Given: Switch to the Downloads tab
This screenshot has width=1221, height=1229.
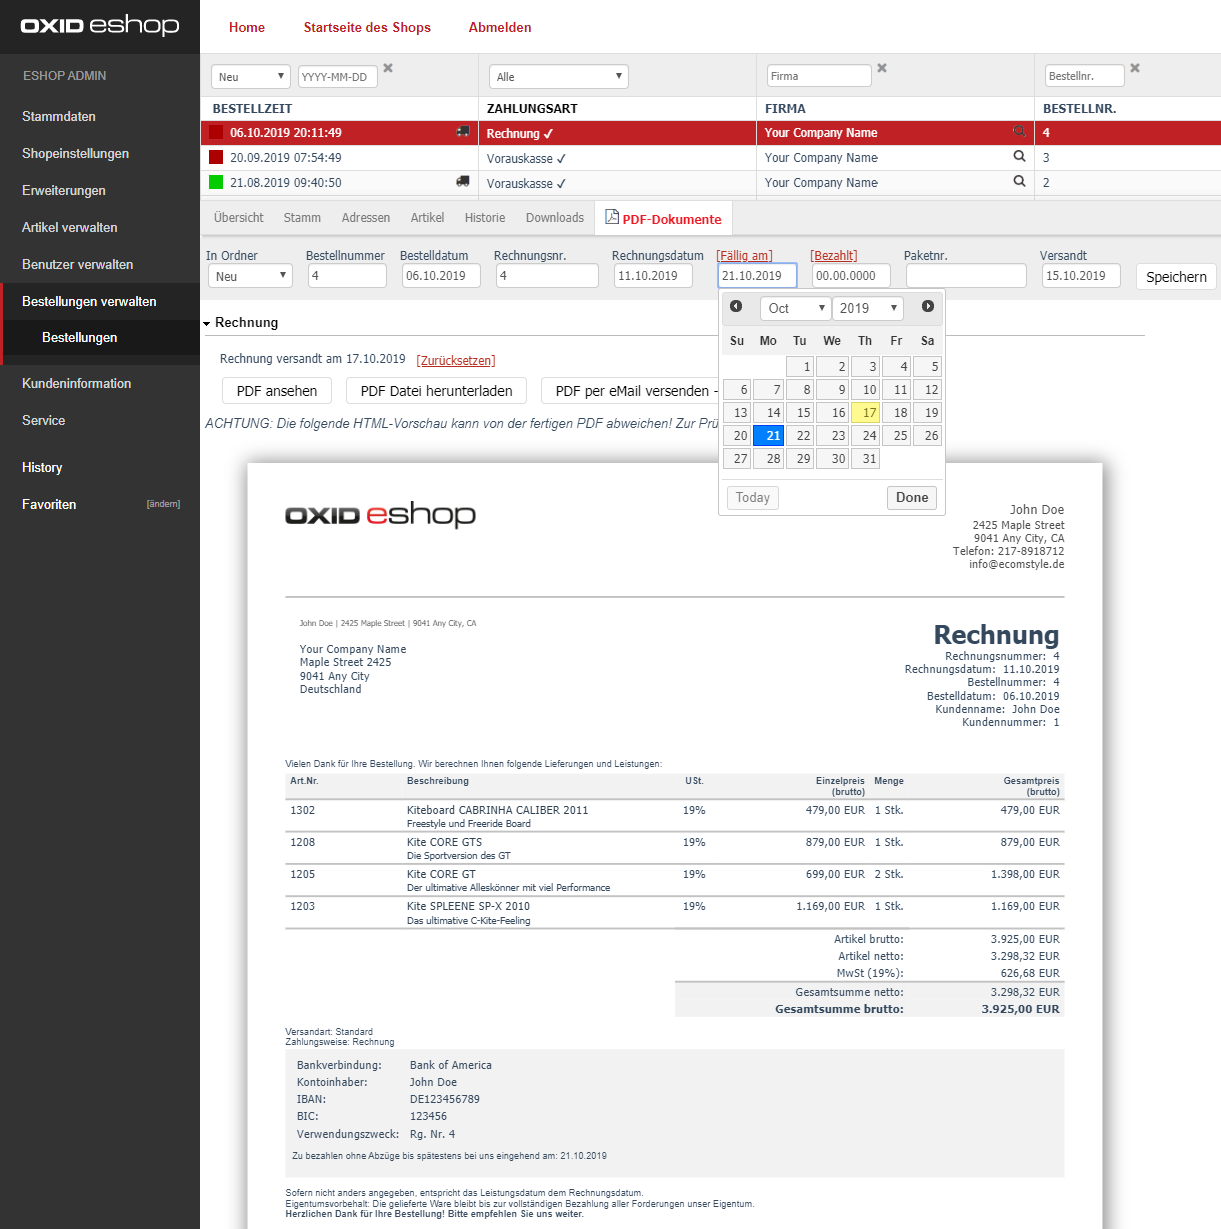Looking at the screenshot, I should point(555,218).
